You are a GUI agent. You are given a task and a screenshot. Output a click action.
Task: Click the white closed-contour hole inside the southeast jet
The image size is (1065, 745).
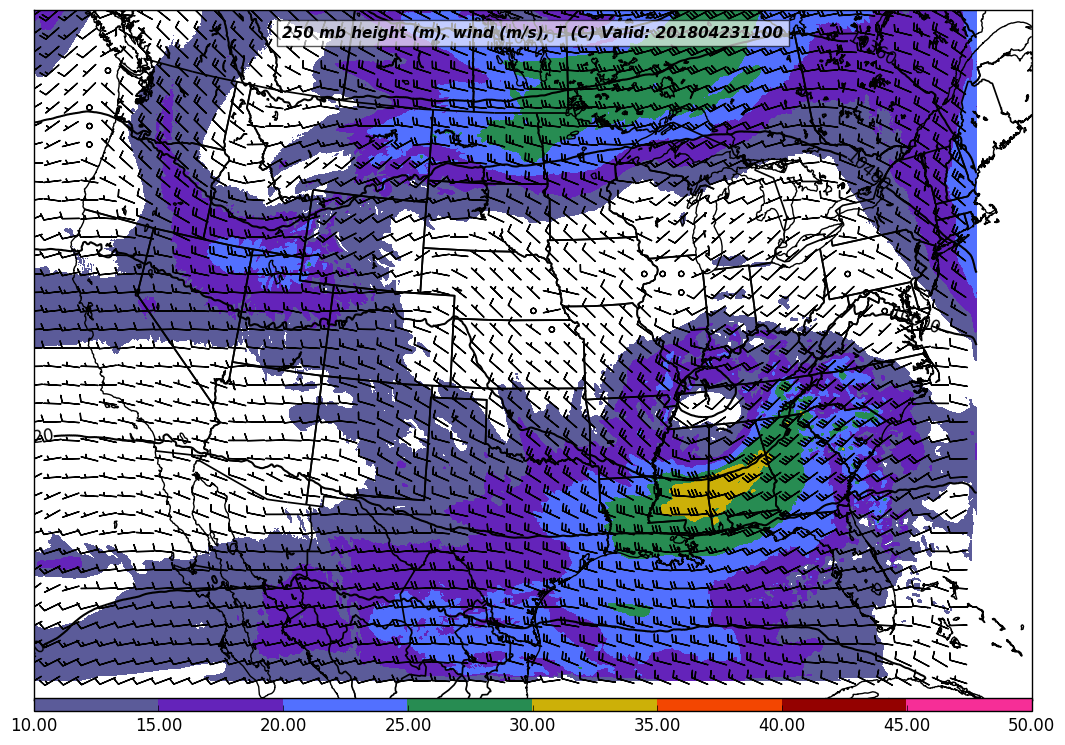(x=708, y=407)
